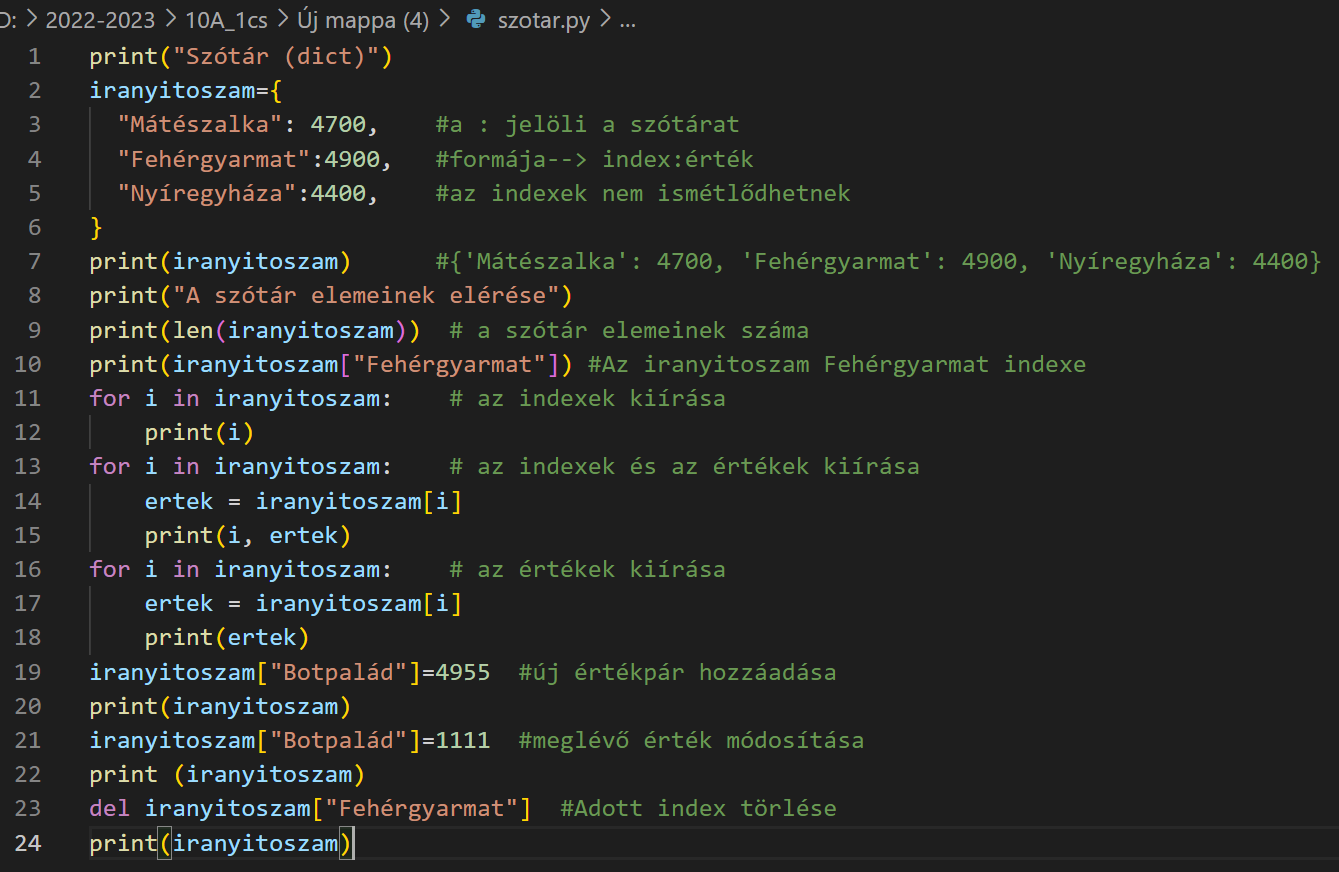
Task: Open the "Új mappa (4)" breadcrumb
Action: point(363,20)
